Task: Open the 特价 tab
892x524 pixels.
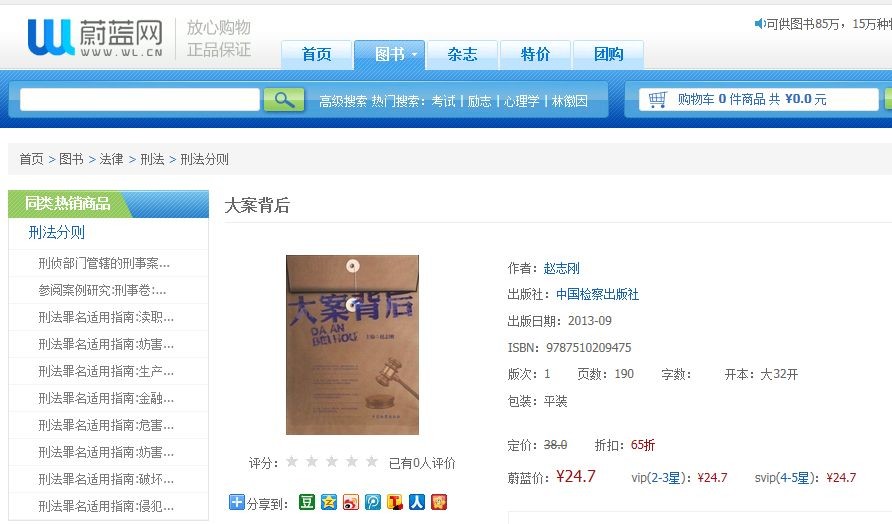Action: pos(535,55)
